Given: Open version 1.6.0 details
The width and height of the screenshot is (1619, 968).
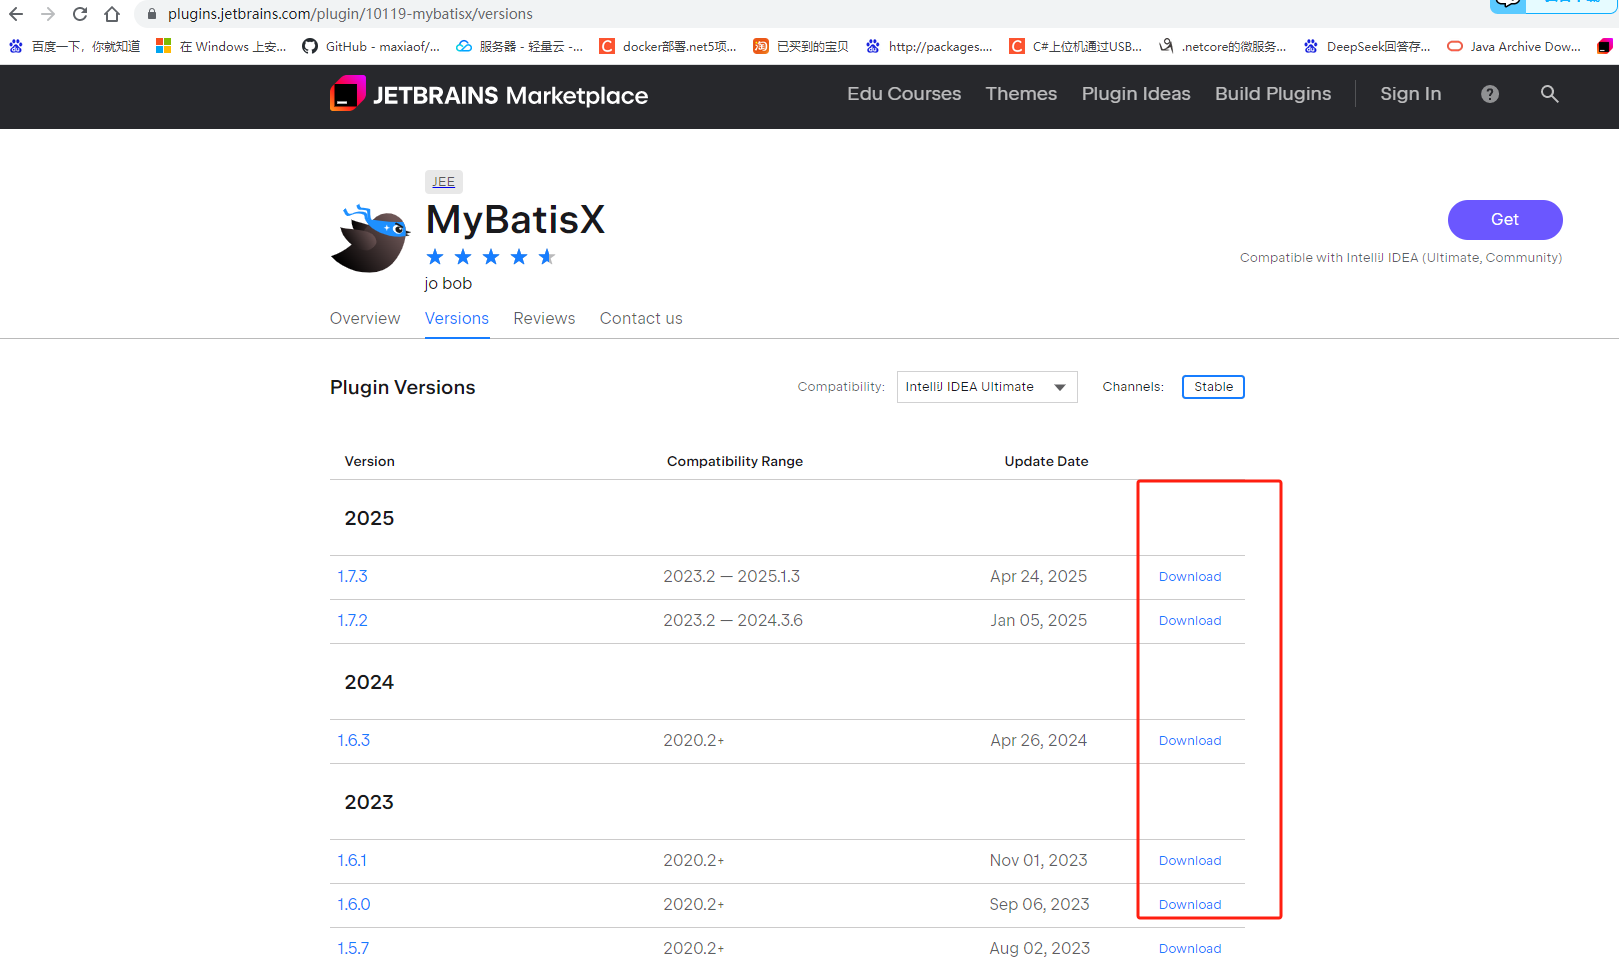Looking at the screenshot, I should (353, 904).
